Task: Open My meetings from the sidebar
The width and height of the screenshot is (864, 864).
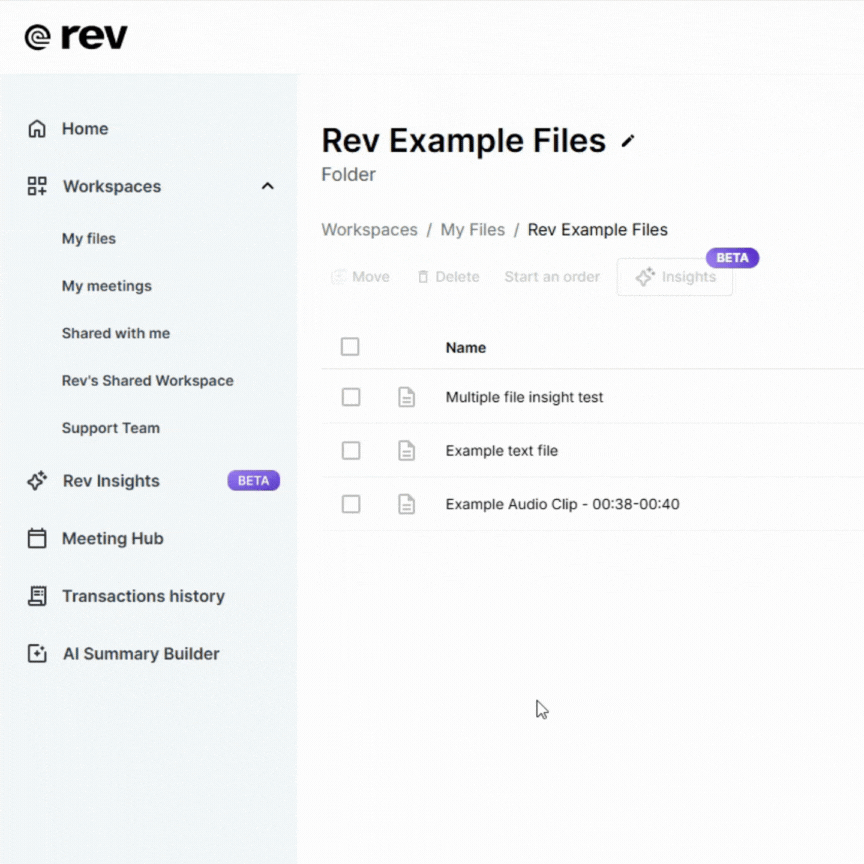Action: [x=106, y=286]
